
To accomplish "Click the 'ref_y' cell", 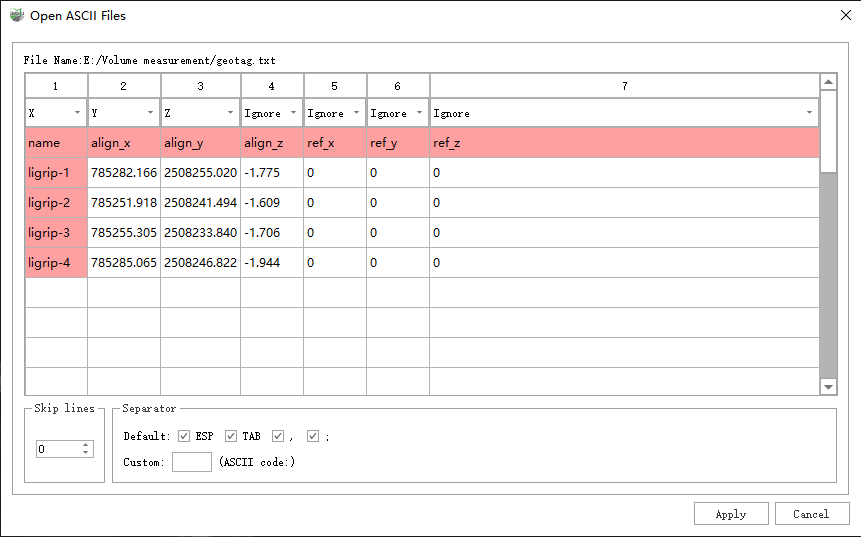I will coord(398,143).
